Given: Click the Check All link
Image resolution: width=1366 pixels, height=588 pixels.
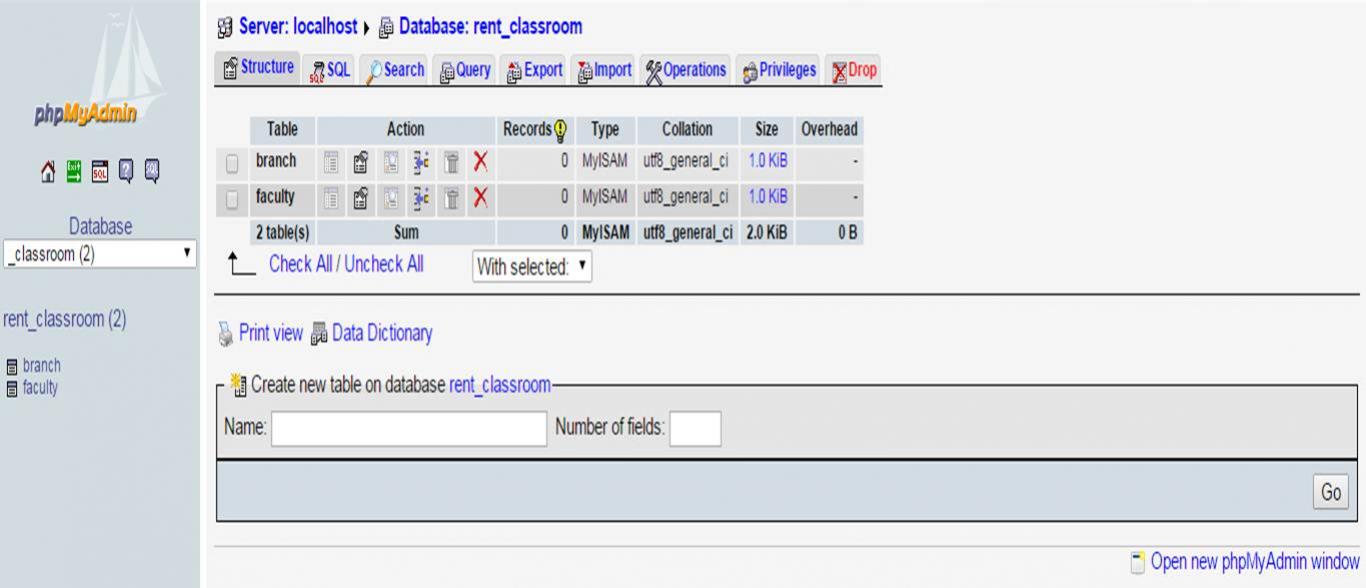Looking at the screenshot, I should (303, 264).
